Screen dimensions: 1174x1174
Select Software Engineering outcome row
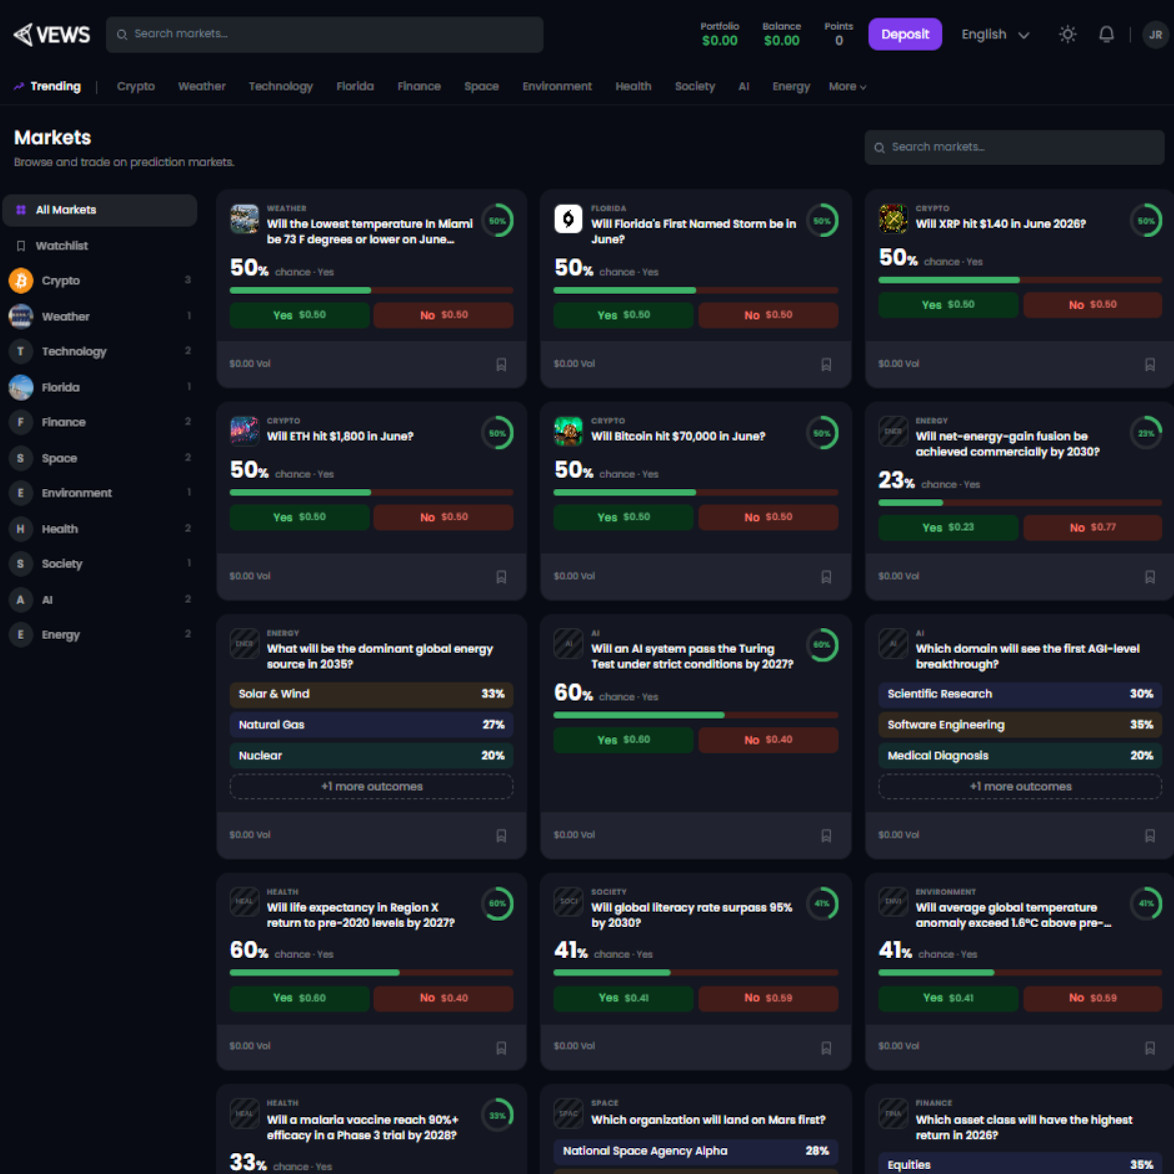[1020, 725]
